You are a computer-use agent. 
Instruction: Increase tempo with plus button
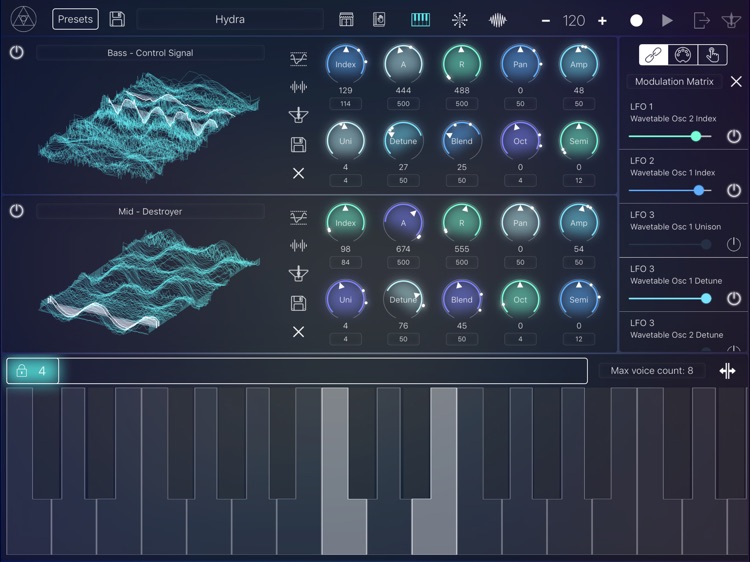(x=602, y=21)
